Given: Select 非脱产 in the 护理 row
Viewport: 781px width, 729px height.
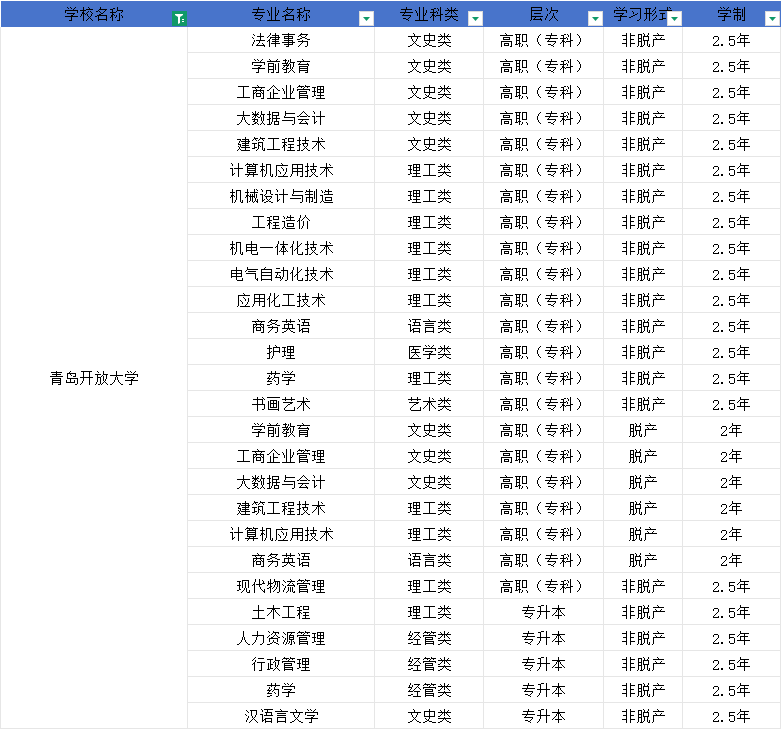Looking at the screenshot, I should tap(643, 352).
